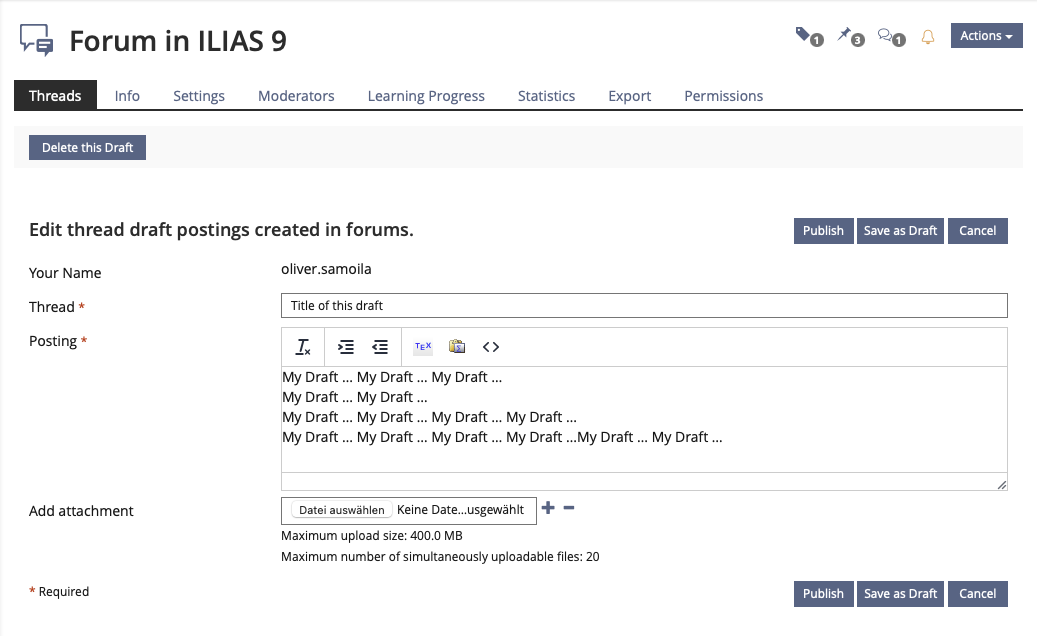Screen dimensions: 1037x636
Task: Click the paste from Word clipboard icon
Action: pyautogui.click(x=457, y=346)
